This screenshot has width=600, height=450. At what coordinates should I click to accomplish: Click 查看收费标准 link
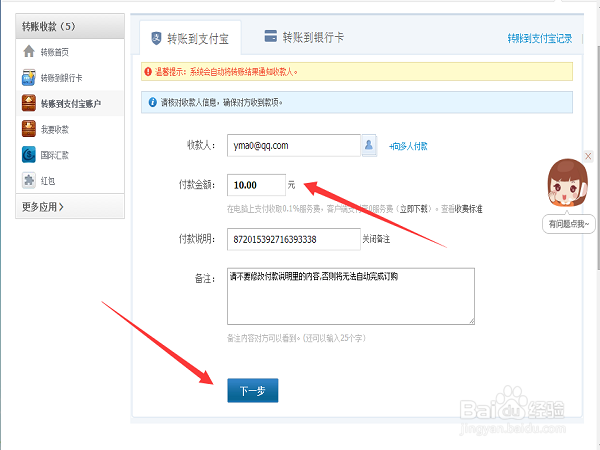coord(461,209)
